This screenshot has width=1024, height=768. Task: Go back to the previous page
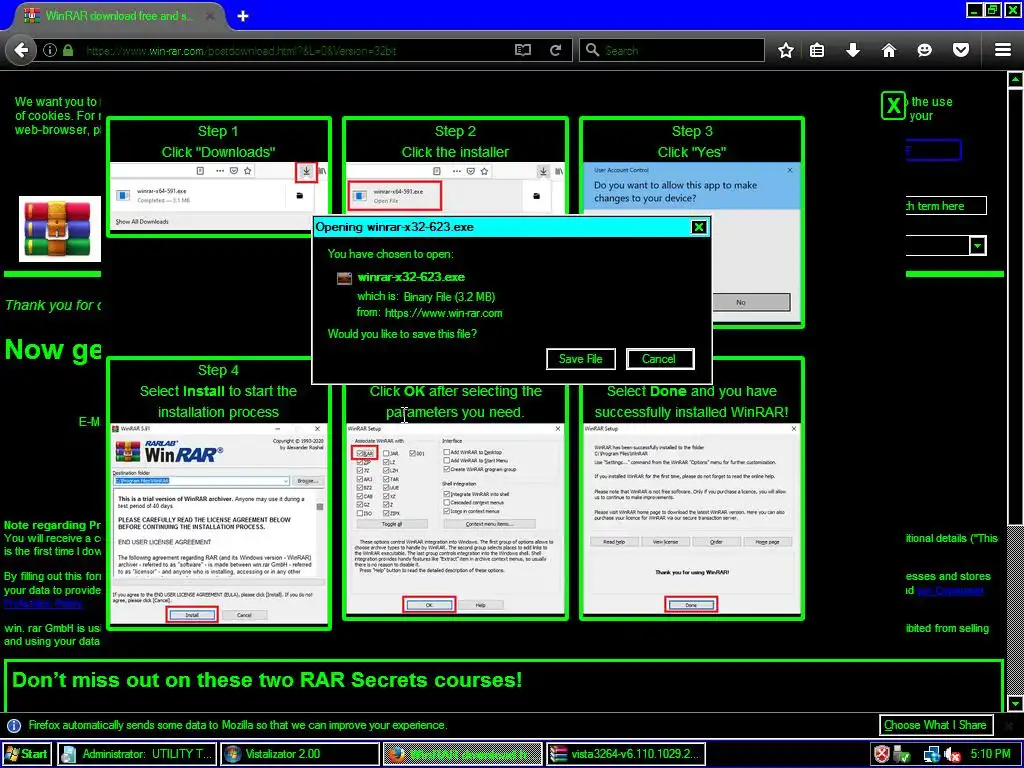21,50
